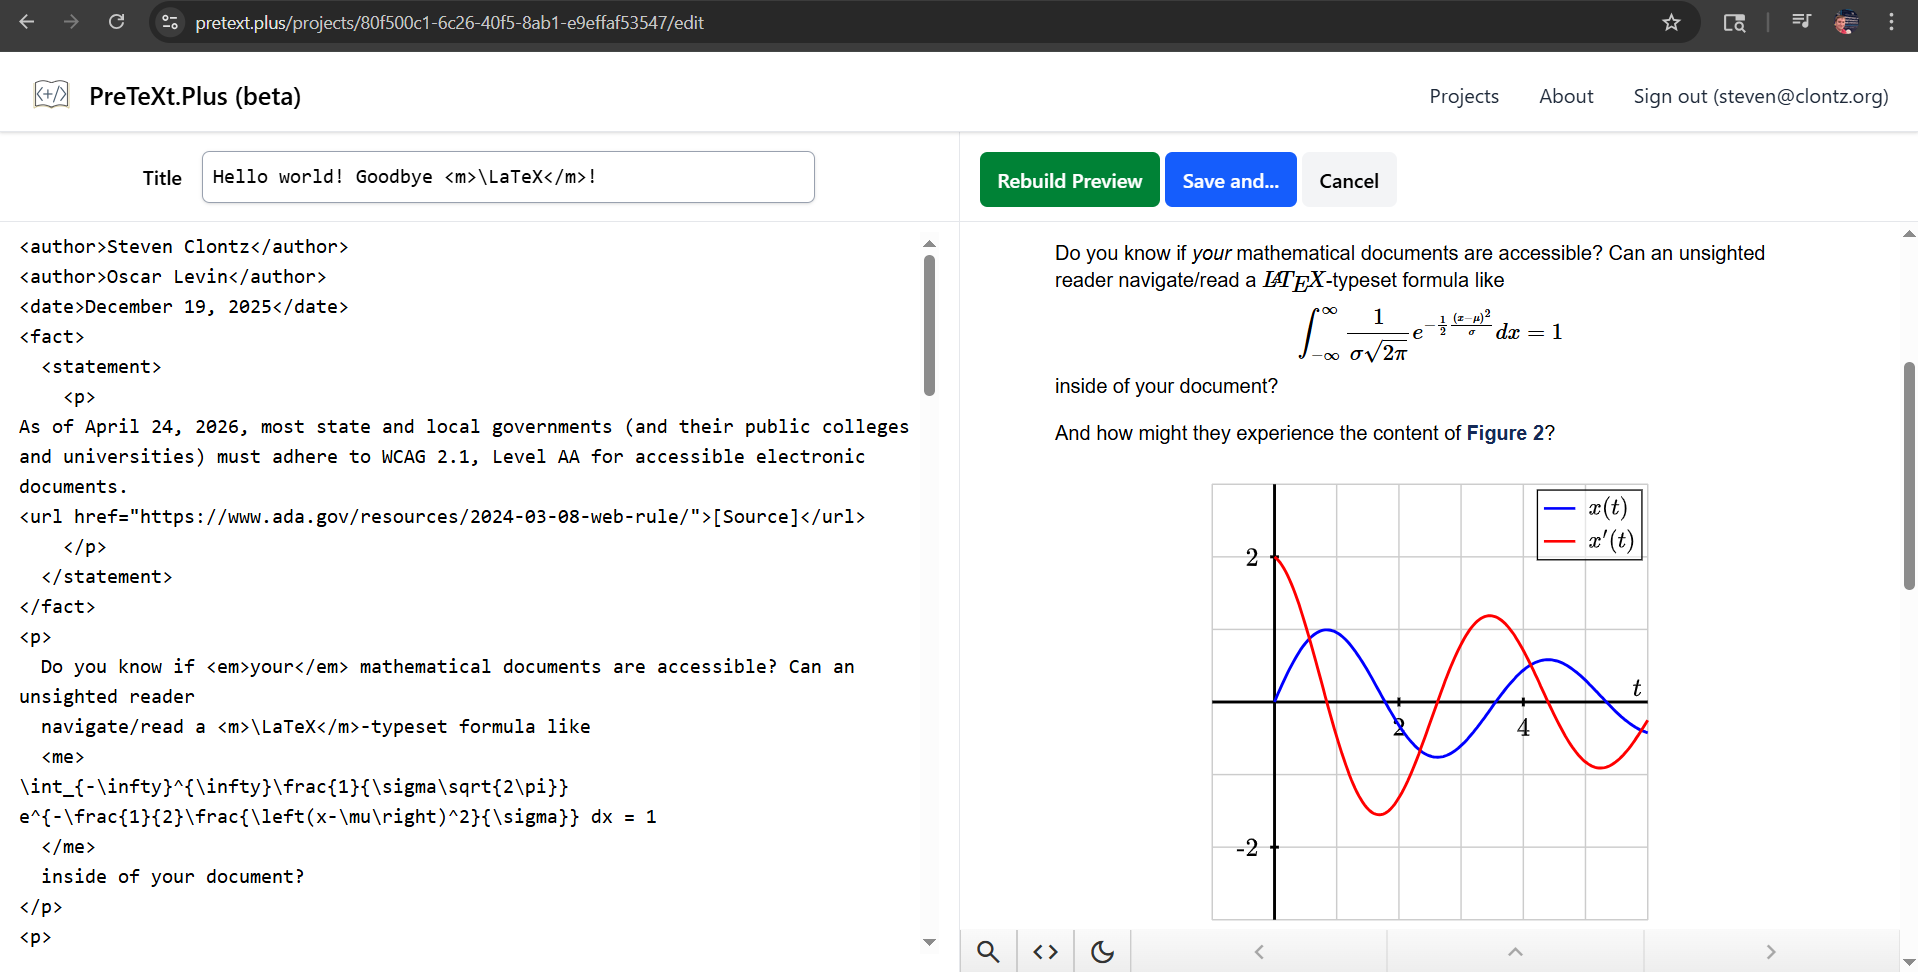Reload the page with the refresh icon
Image resolution: width=1918 pixels, height=972 pixels.
pyautogui.click(x=117, y=22)
